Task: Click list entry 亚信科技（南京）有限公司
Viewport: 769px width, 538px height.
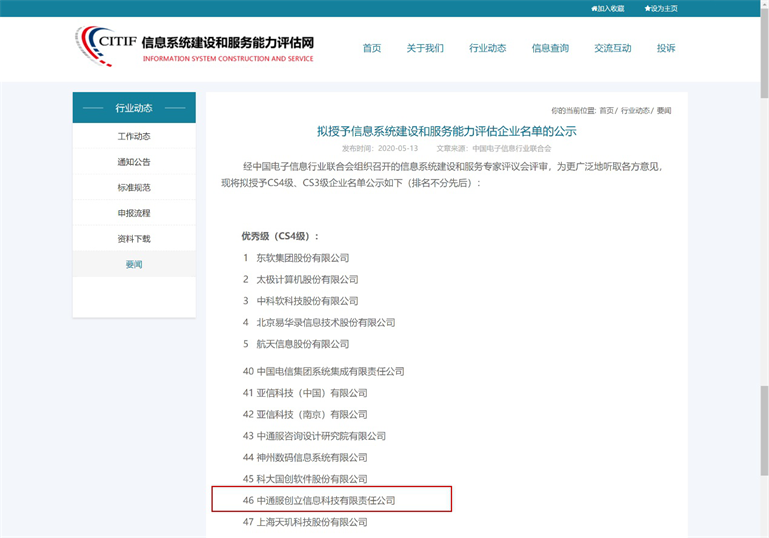Action: [x=312, y=414]
